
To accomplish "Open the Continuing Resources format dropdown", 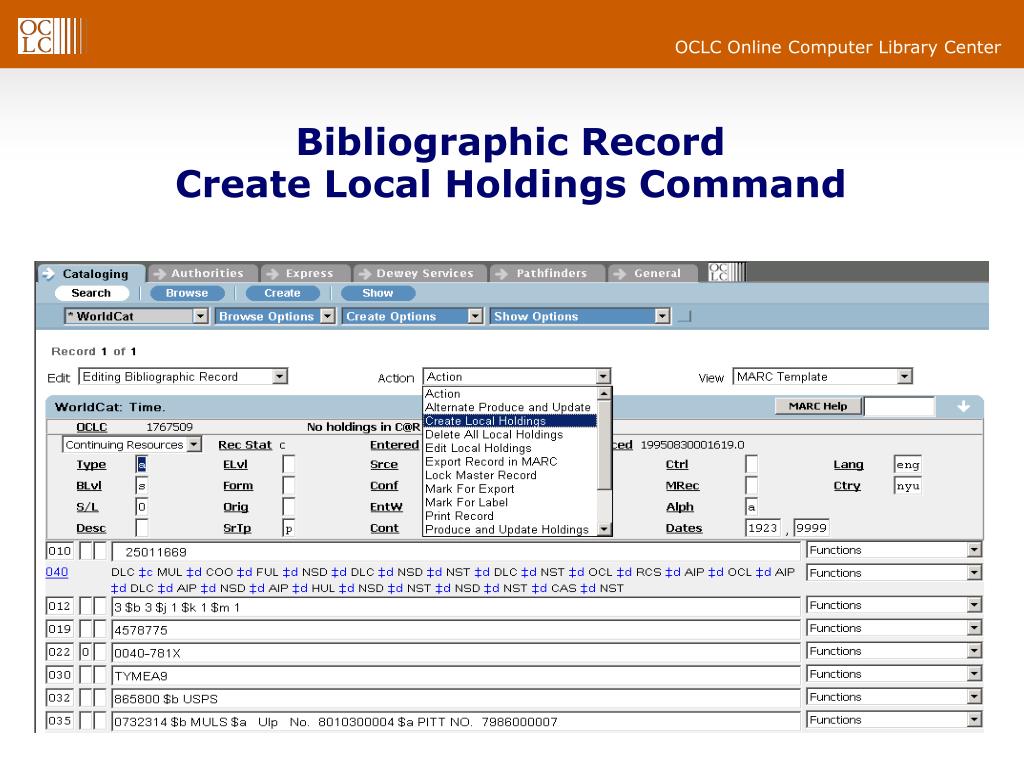I will pyautogui.click(x=131, y=445).
